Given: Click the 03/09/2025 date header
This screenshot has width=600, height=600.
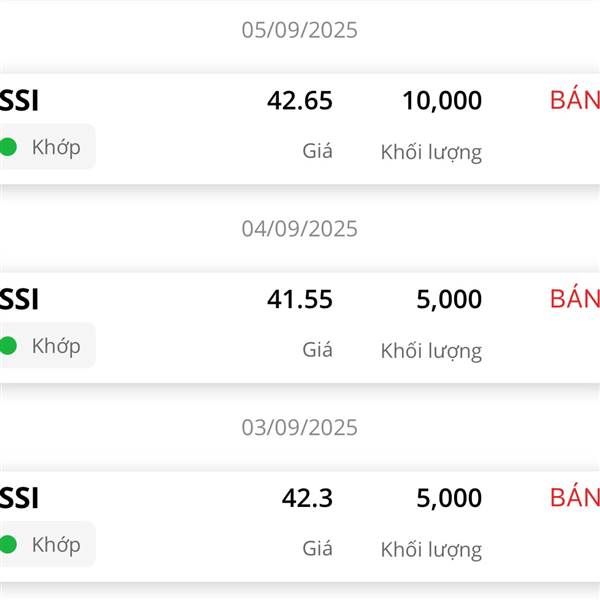Looking at the screenshot, I should click(x=300, y=427).
